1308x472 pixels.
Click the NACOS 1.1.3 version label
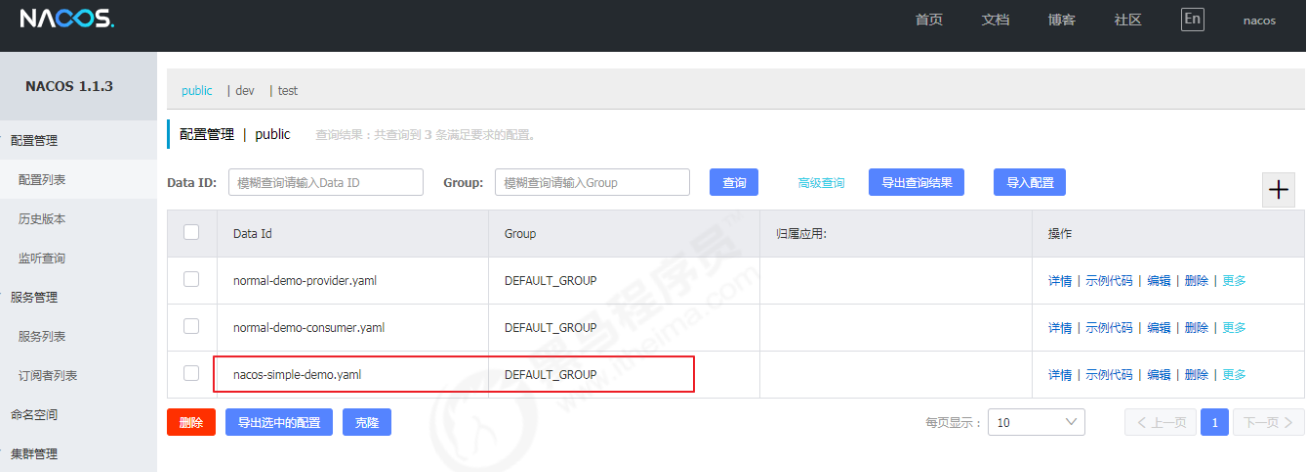(x=69, y=86)
